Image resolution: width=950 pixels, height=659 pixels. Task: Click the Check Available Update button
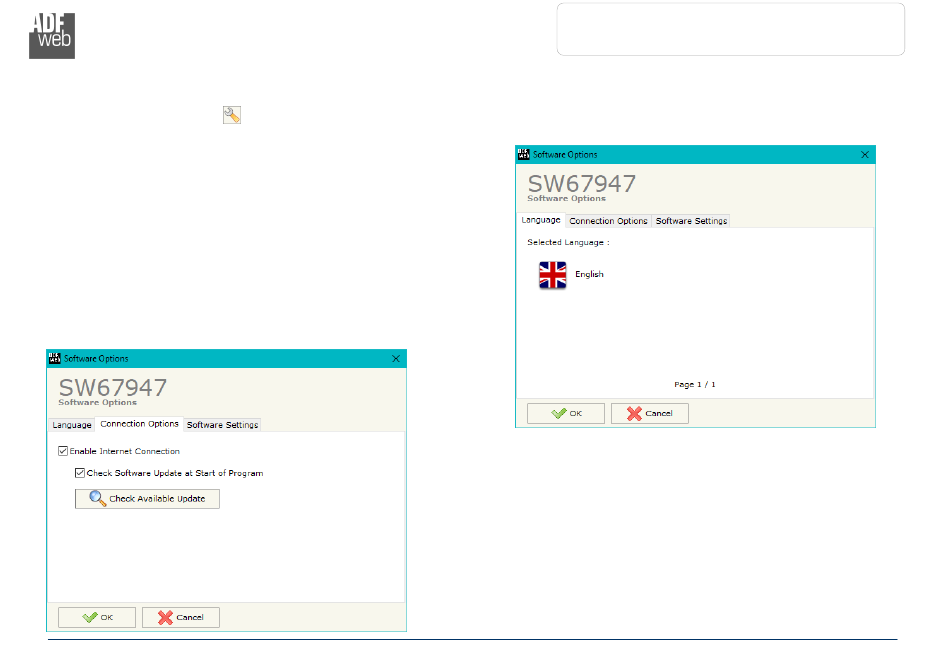pos(147,499)
